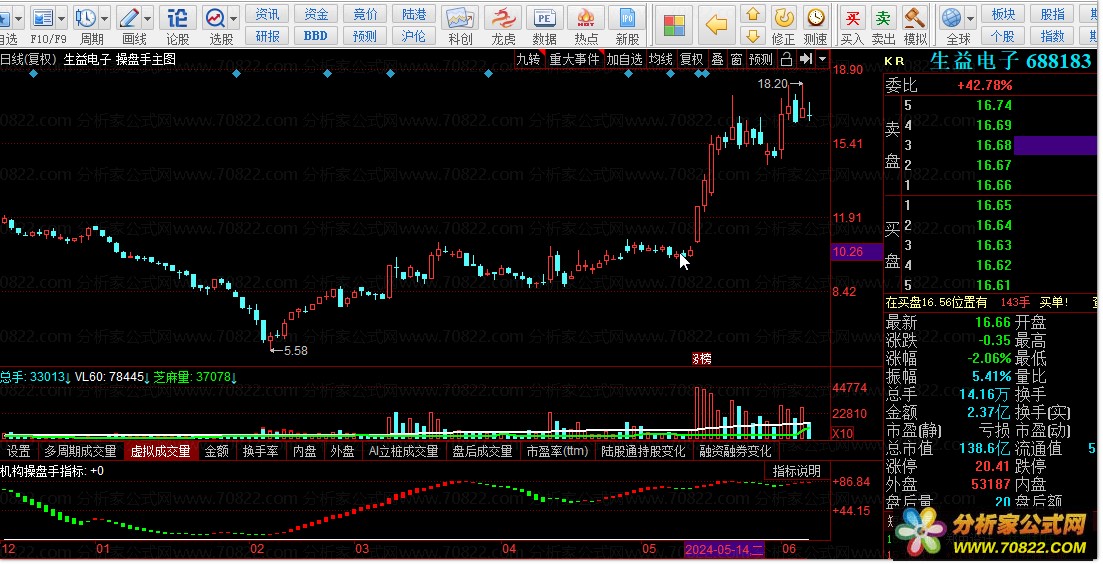This screenshot has height=564, width=1103.
Task: Expand the 自选 favorites dropdown arrow
Action: click(x=18, y=18)
